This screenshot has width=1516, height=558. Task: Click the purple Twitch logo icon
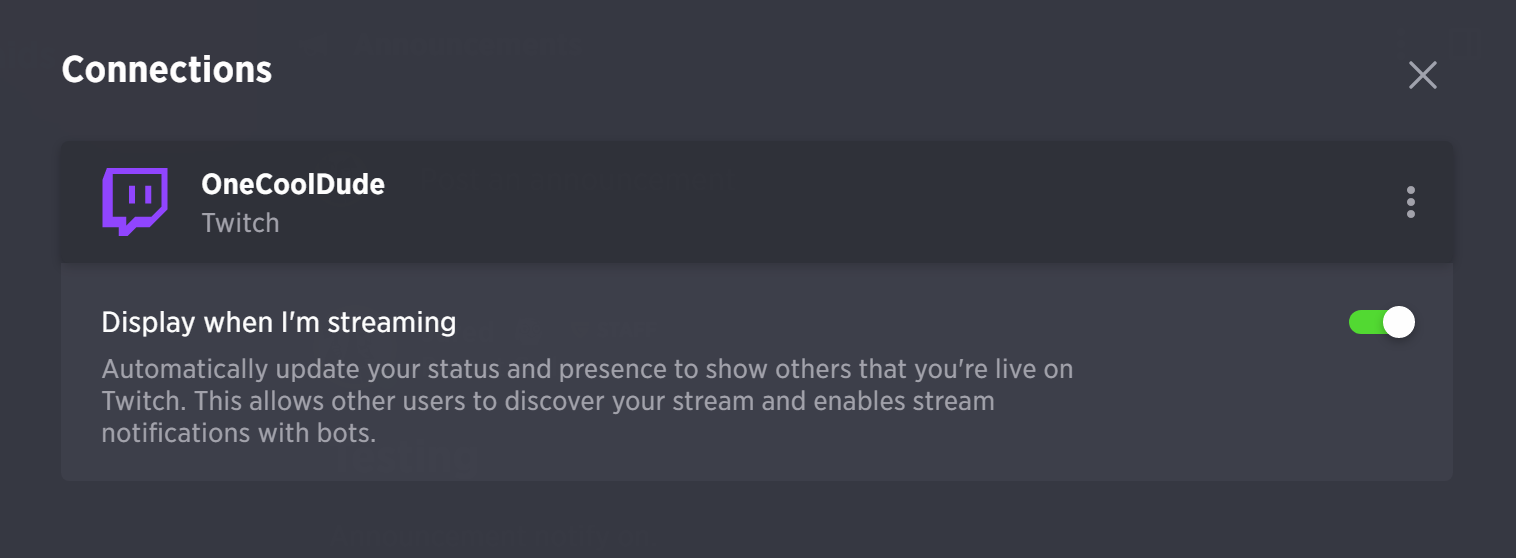pyautogui.click(x=134, y=202)
